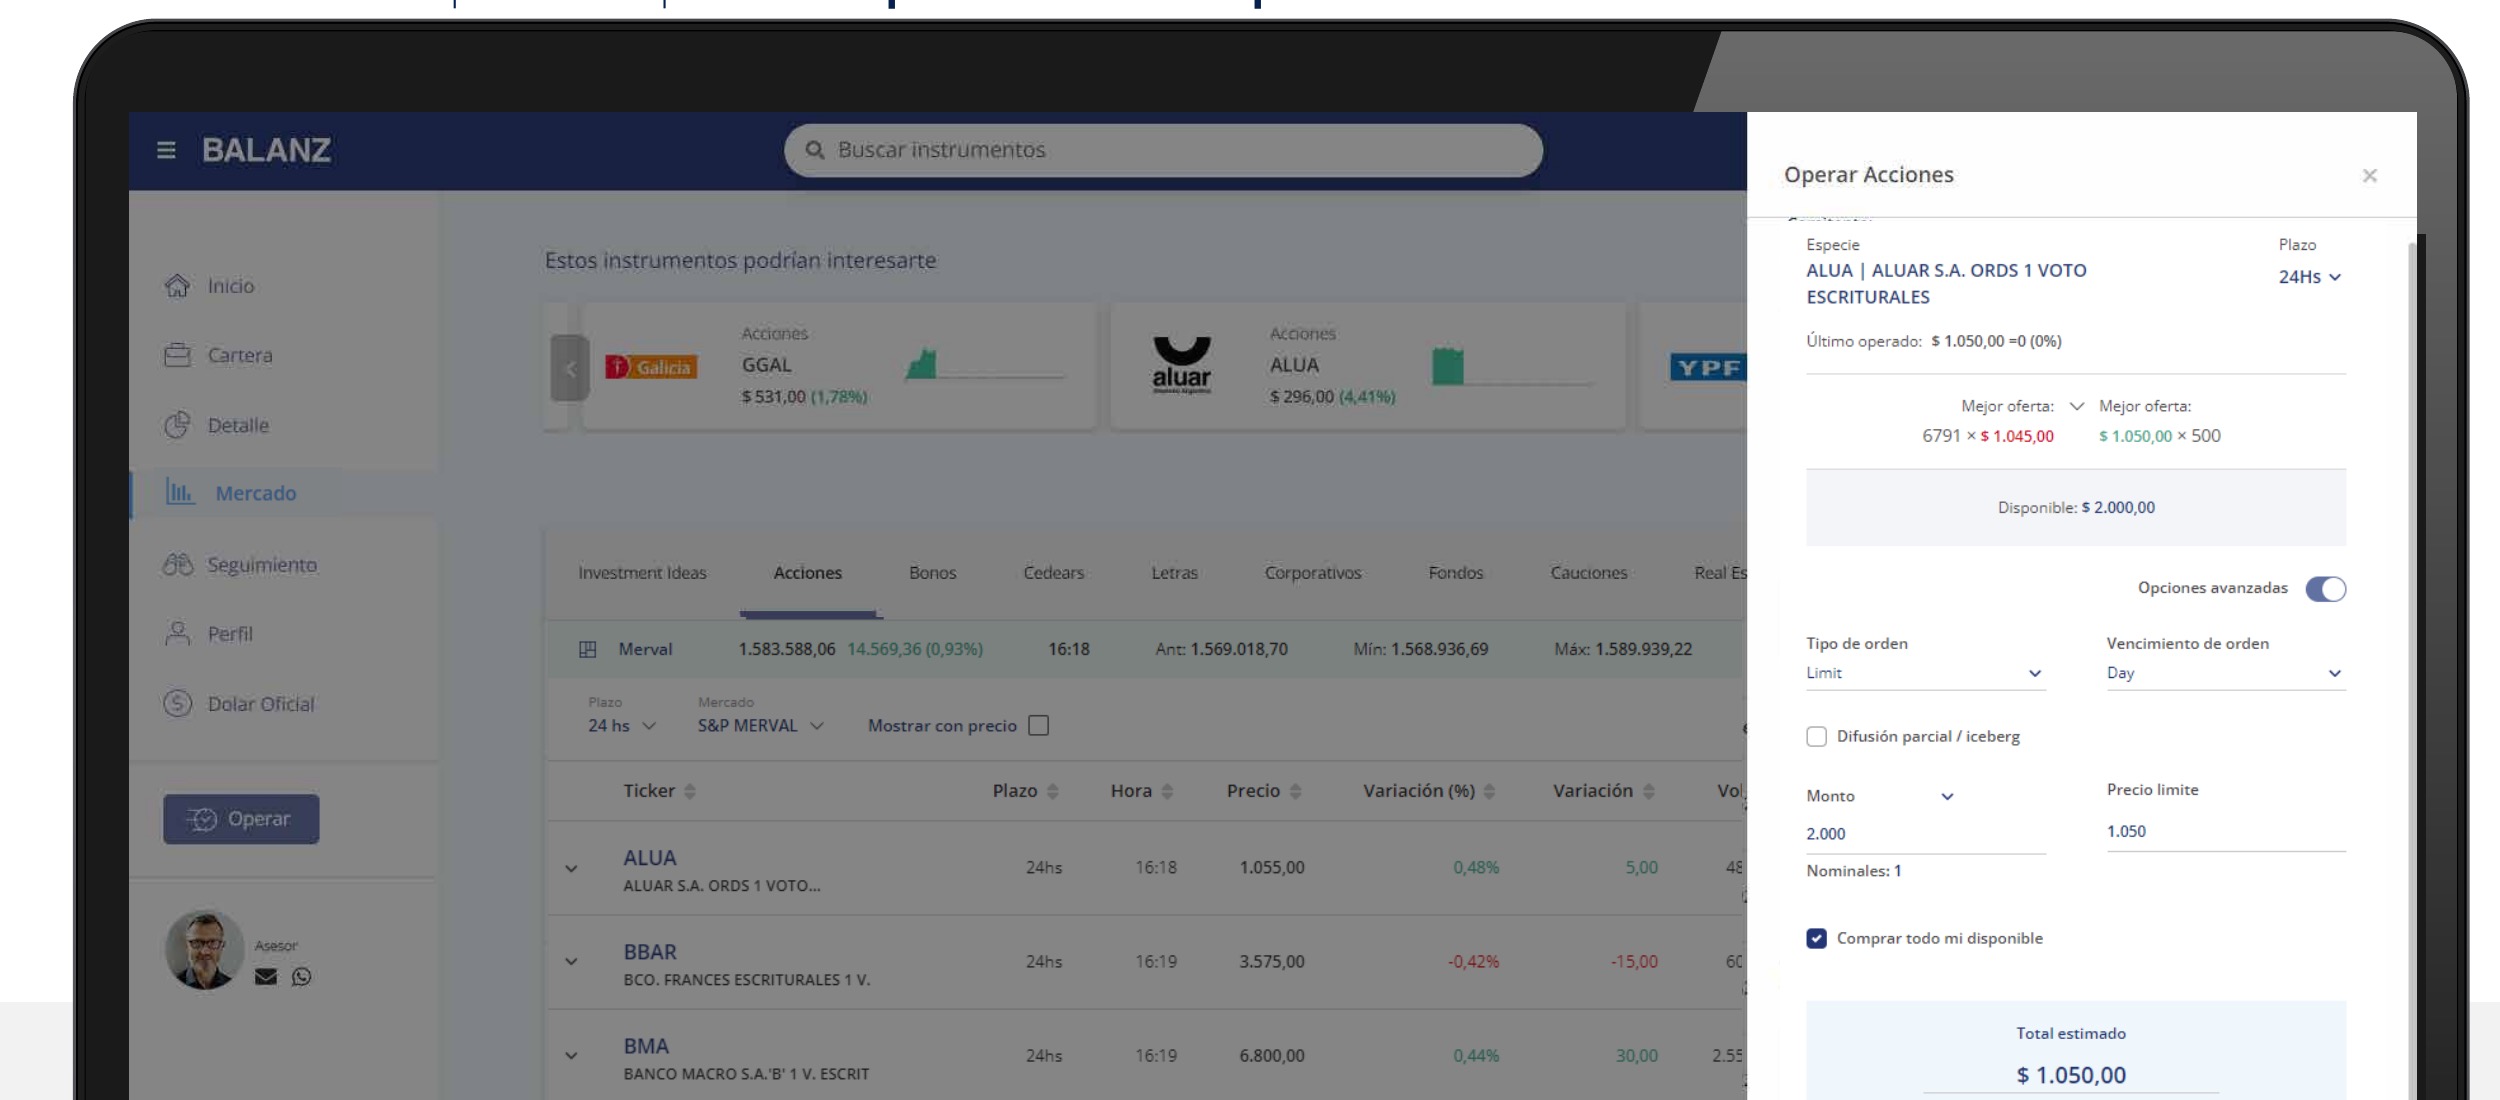This screenshot has height=1100, width=2500.
Task: Click the Merval index grid icon
Action: point(588,650)
